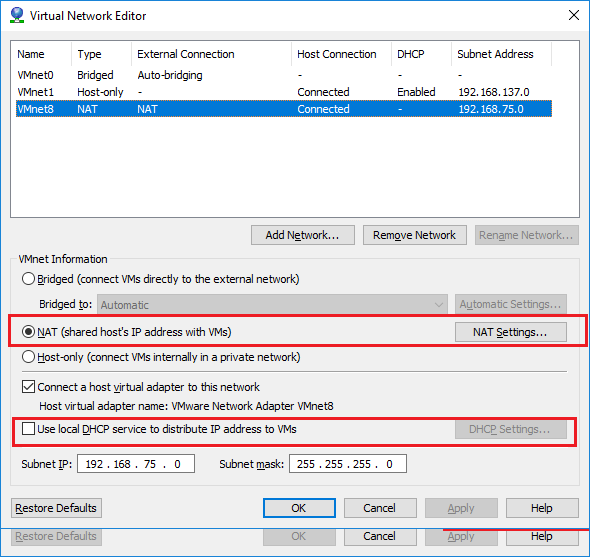Viewport: 590px width, 557px height.
Task: Click OK in the background window
Action: (x=299, y=537)
